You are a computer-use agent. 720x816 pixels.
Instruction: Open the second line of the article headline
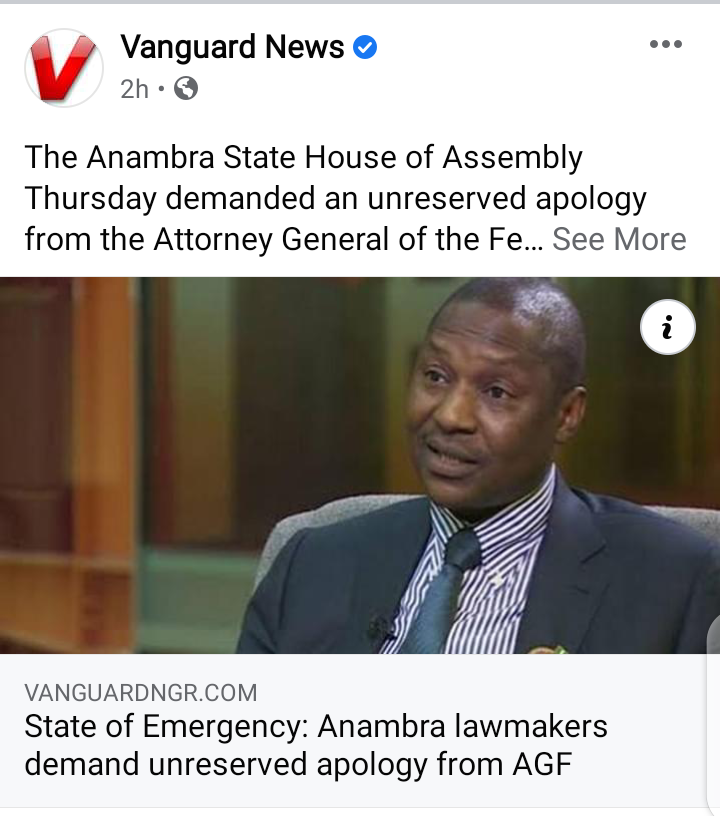298,764
